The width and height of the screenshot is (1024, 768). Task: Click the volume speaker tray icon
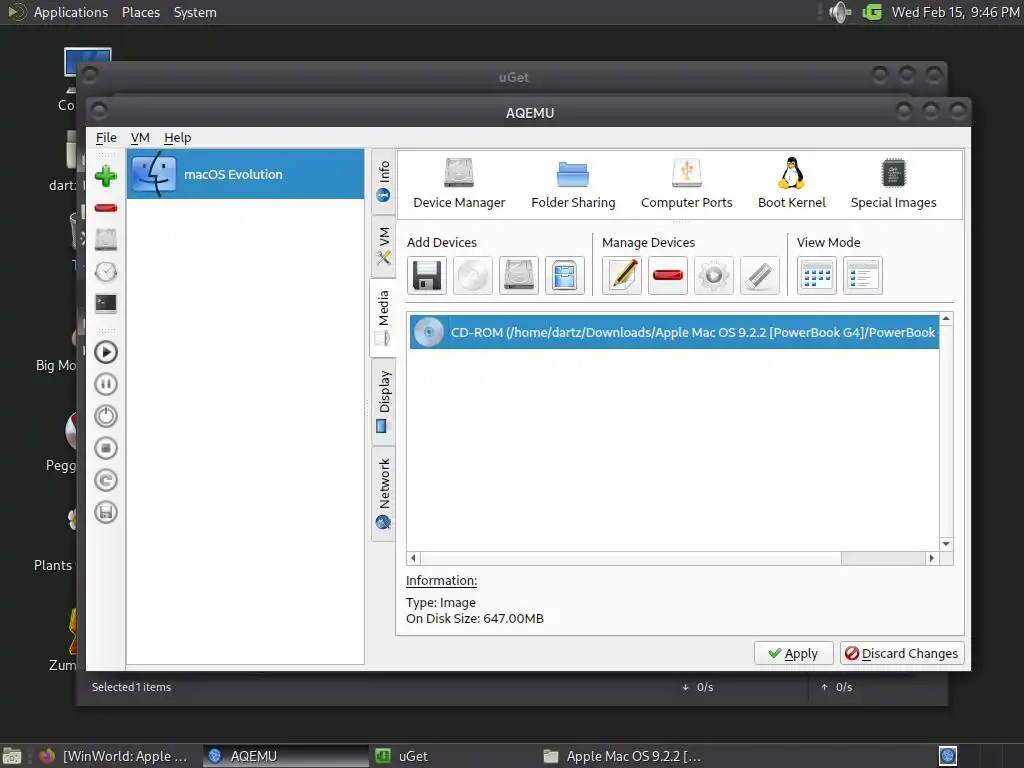(x=840, y=12)
